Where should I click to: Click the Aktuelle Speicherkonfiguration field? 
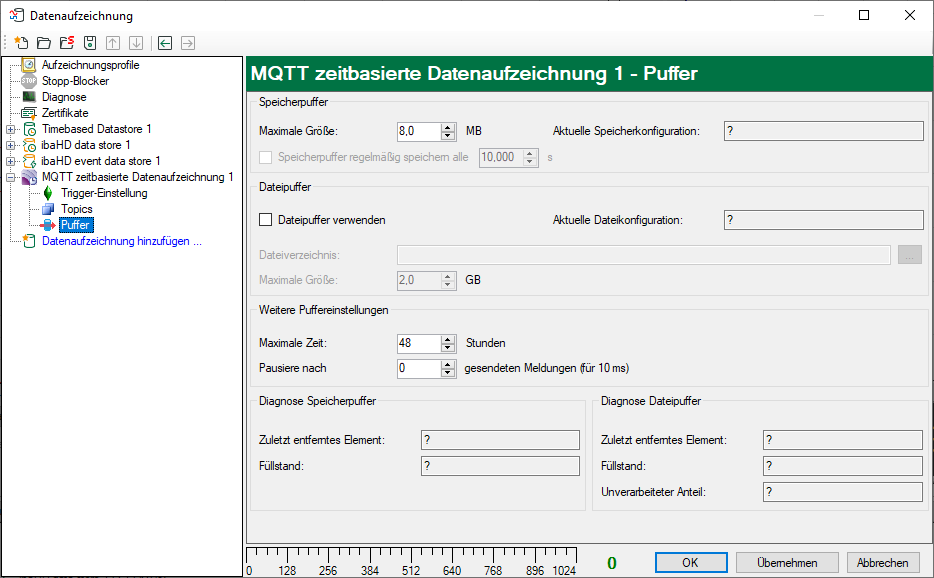coord(823,131)
